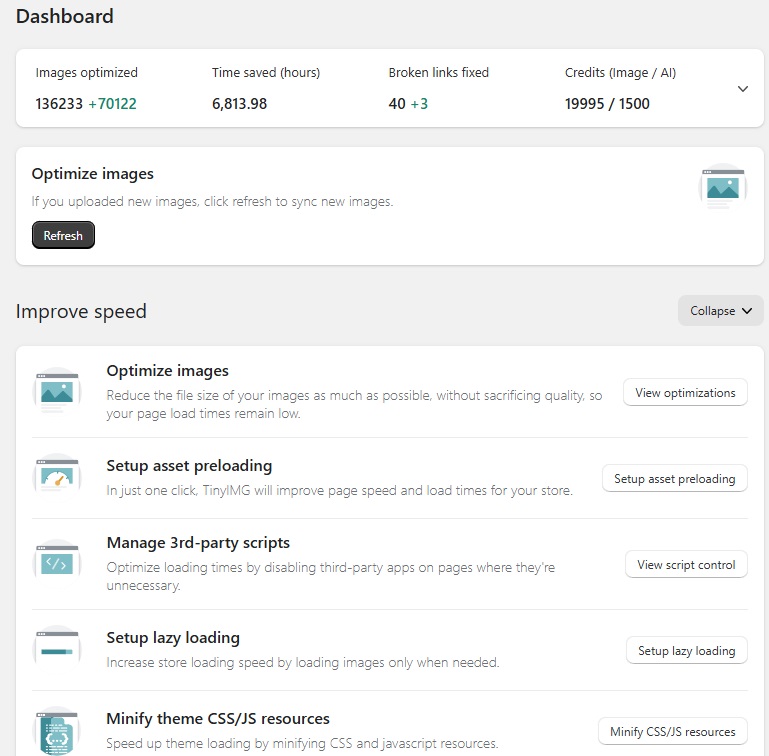Click the Minify CSS/JS resources button
The height and width of the screenshot is (756, 769).
coord(672,732)
